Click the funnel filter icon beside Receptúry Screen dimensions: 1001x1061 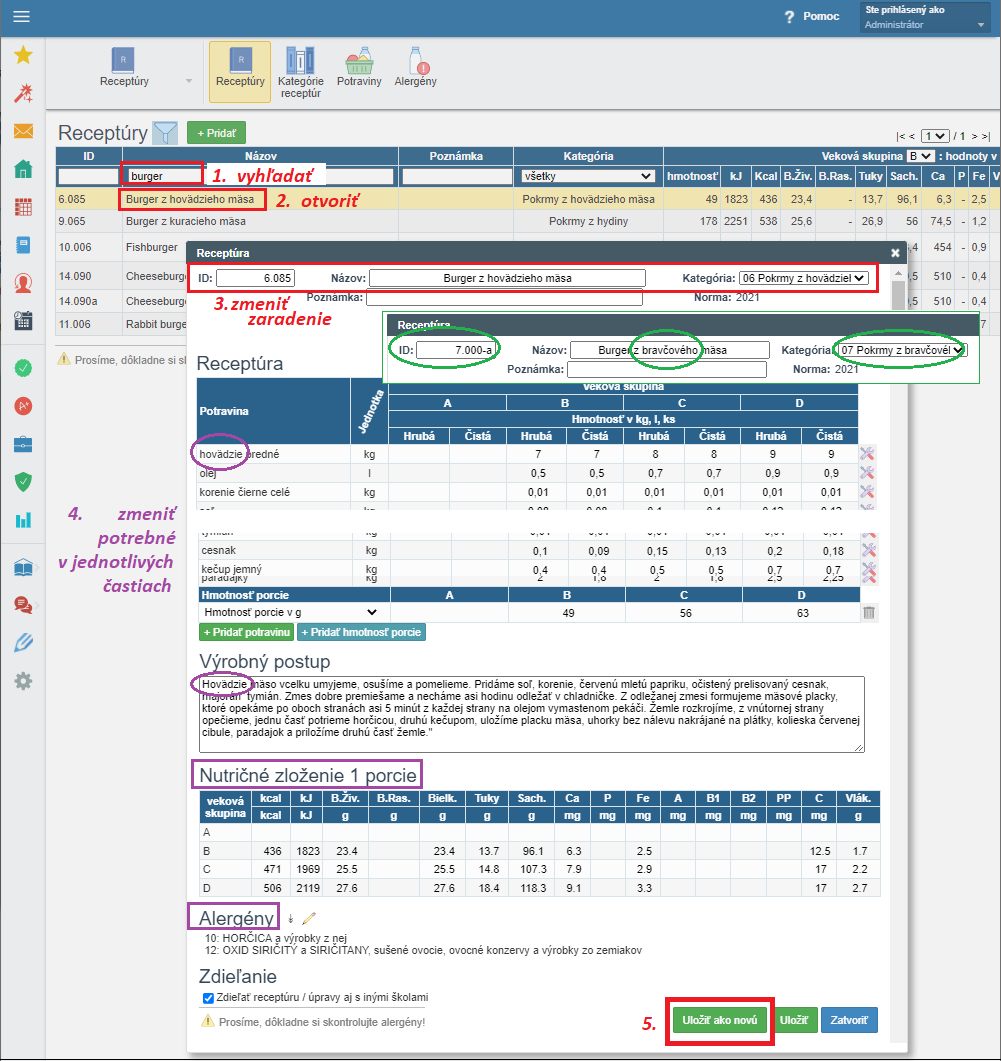(164, 133)
